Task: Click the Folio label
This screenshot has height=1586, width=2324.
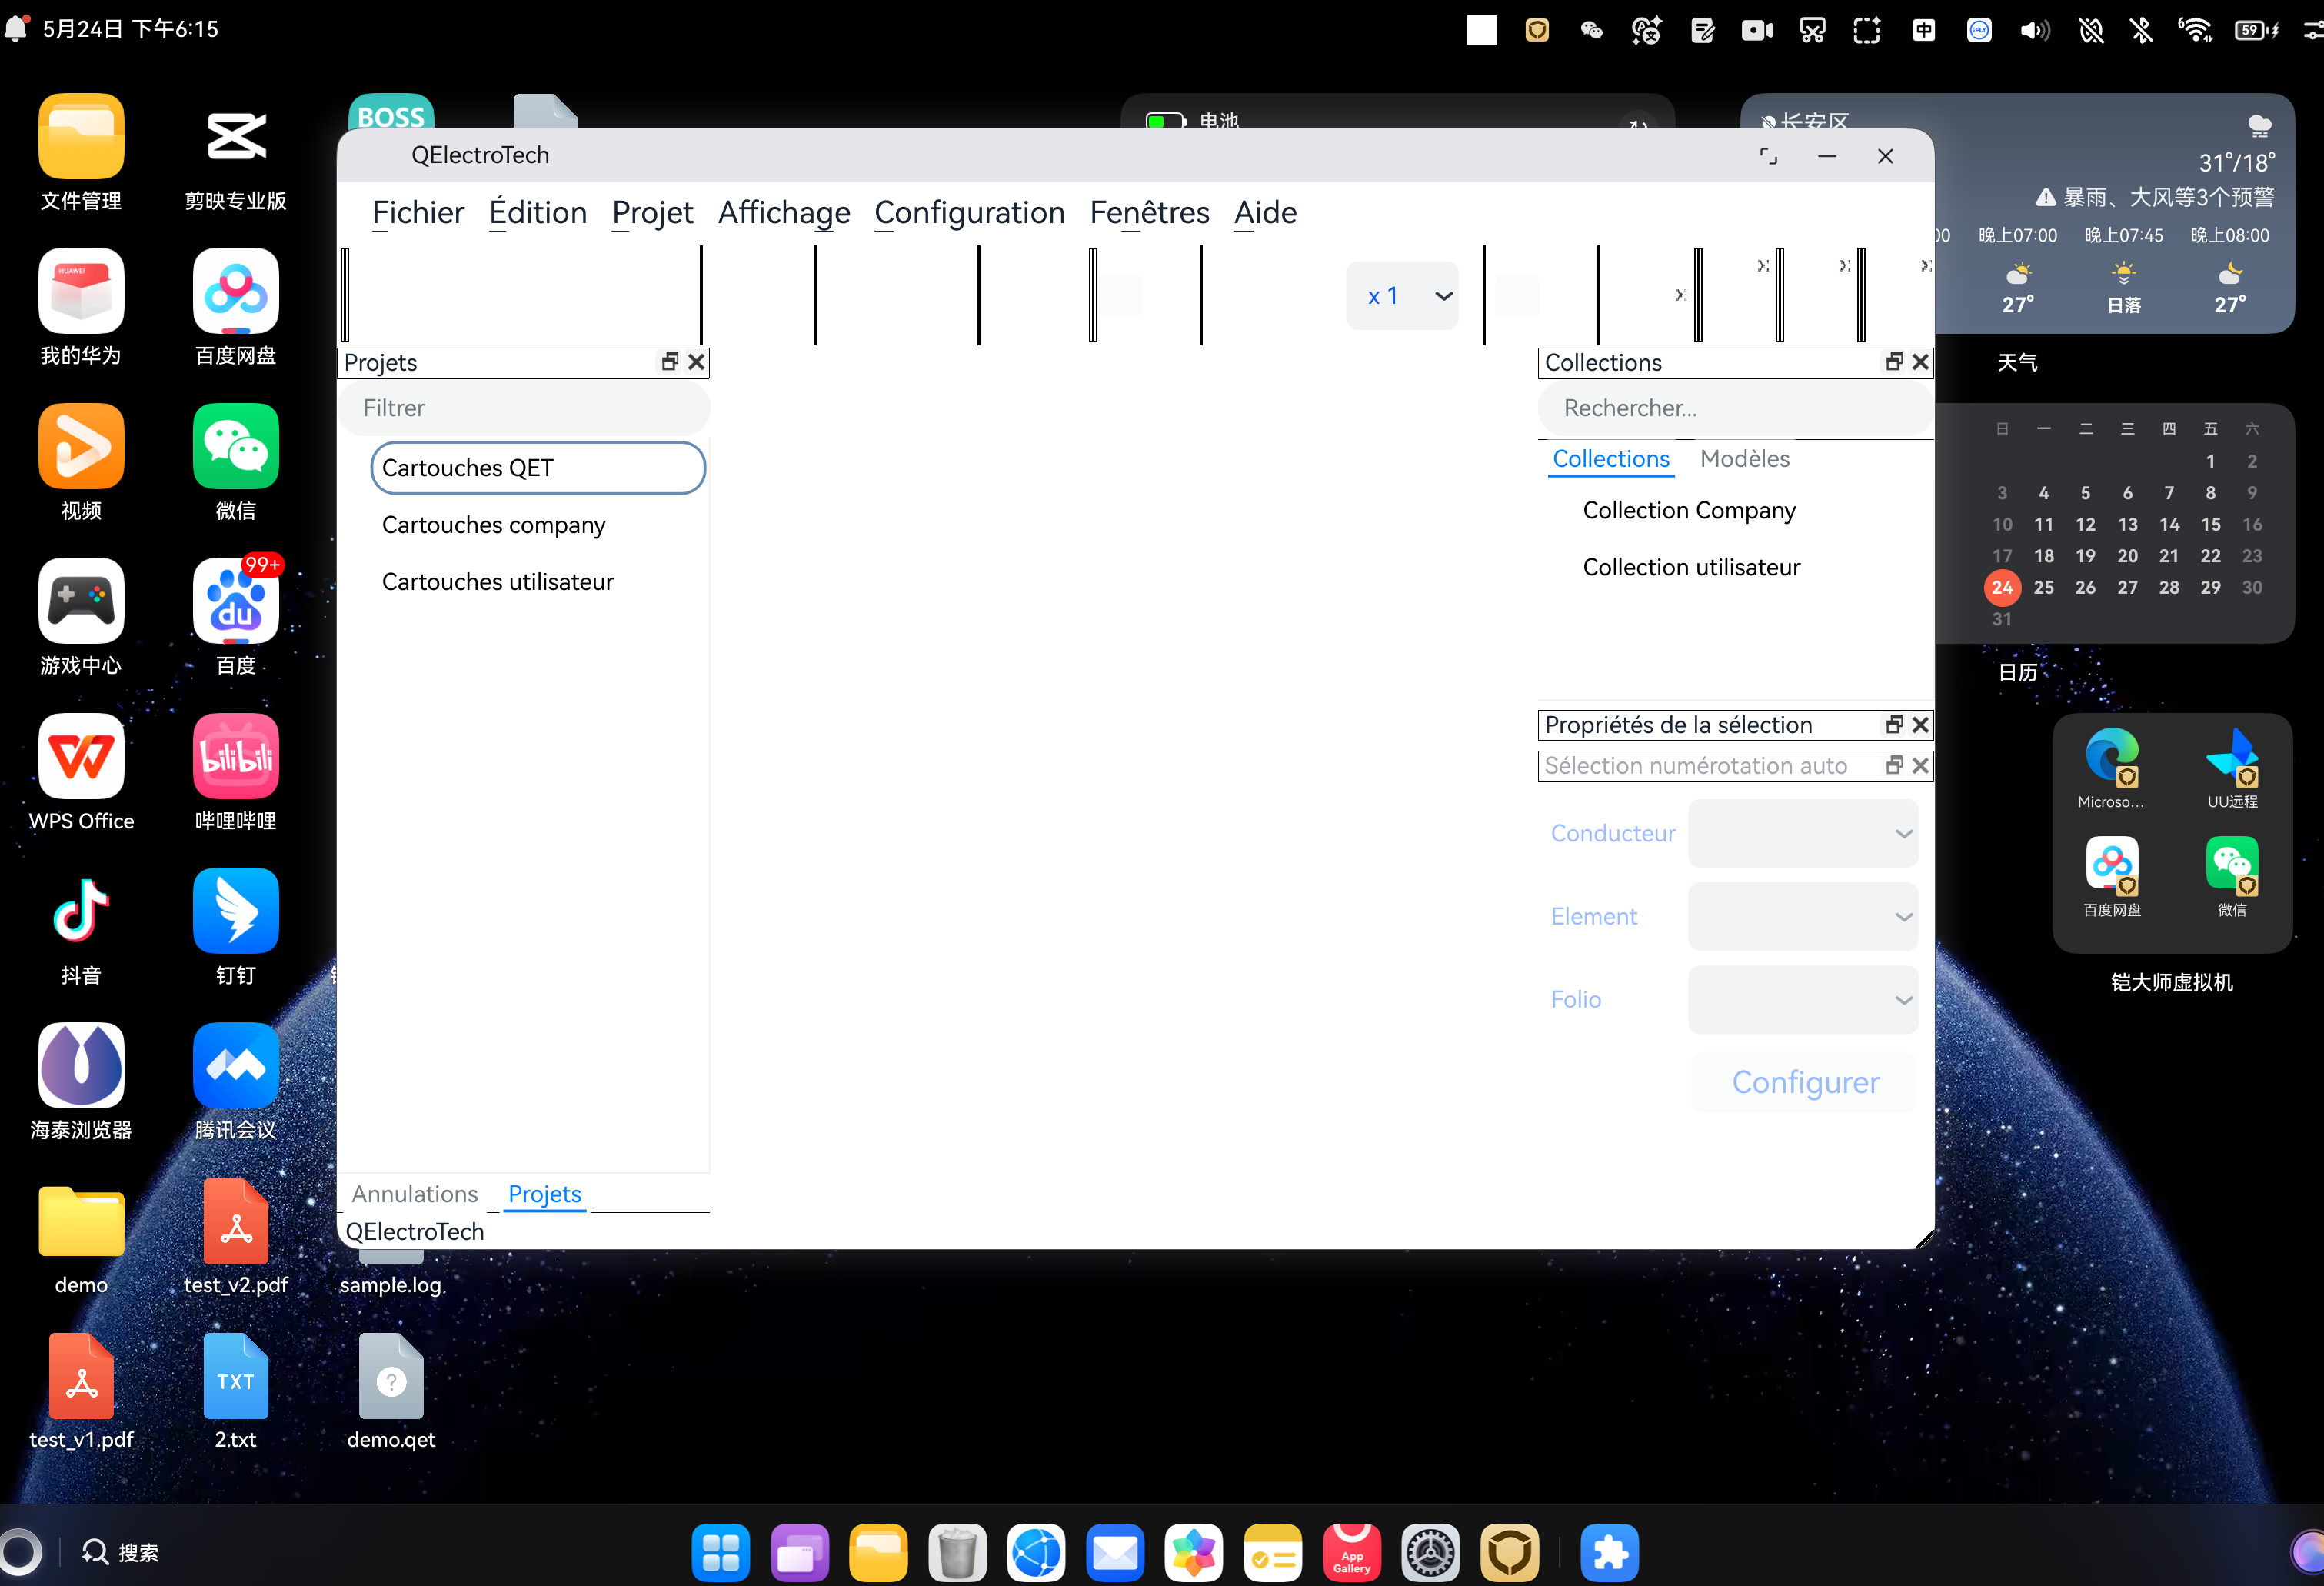Action: click(x=1575, y=999)
